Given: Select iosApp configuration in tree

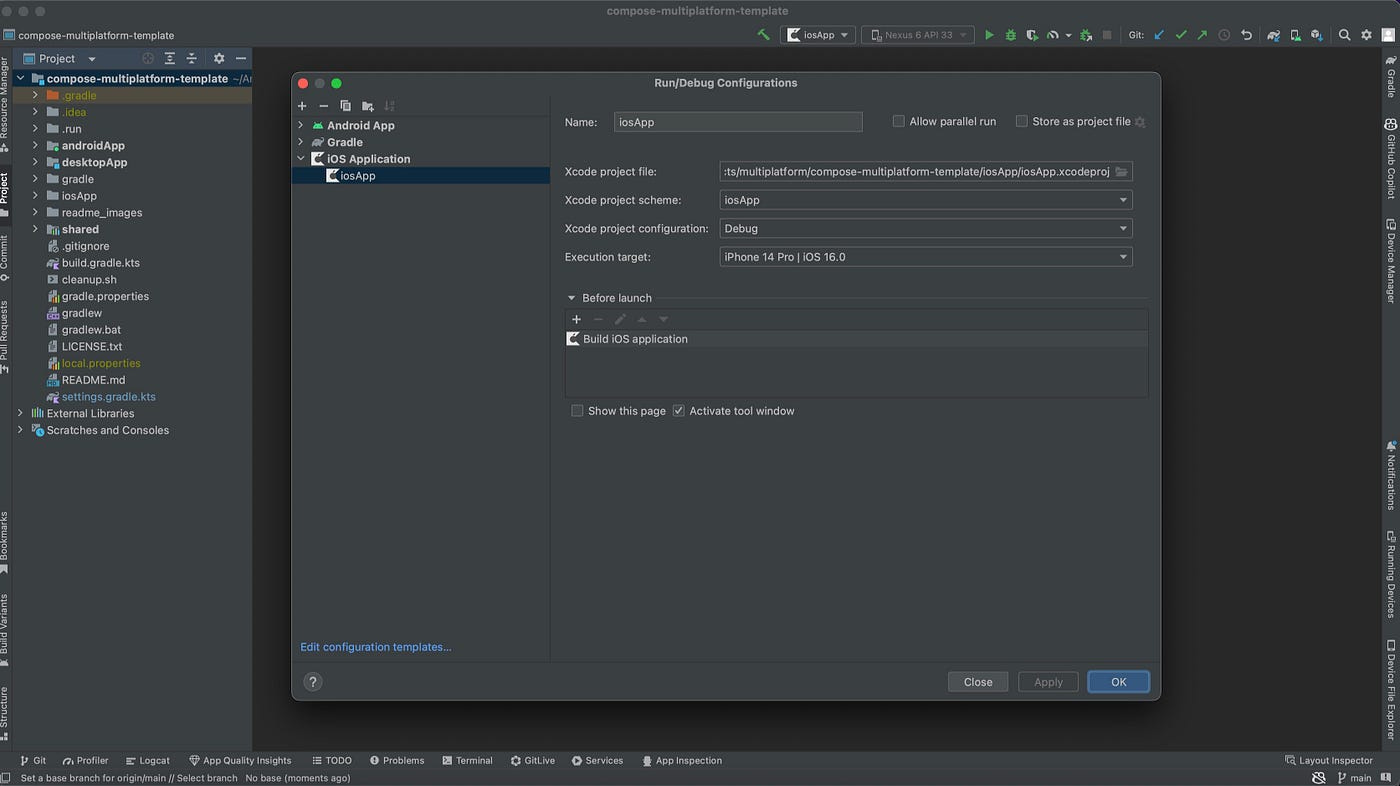Looking at the screenshot, I should 421,176.
